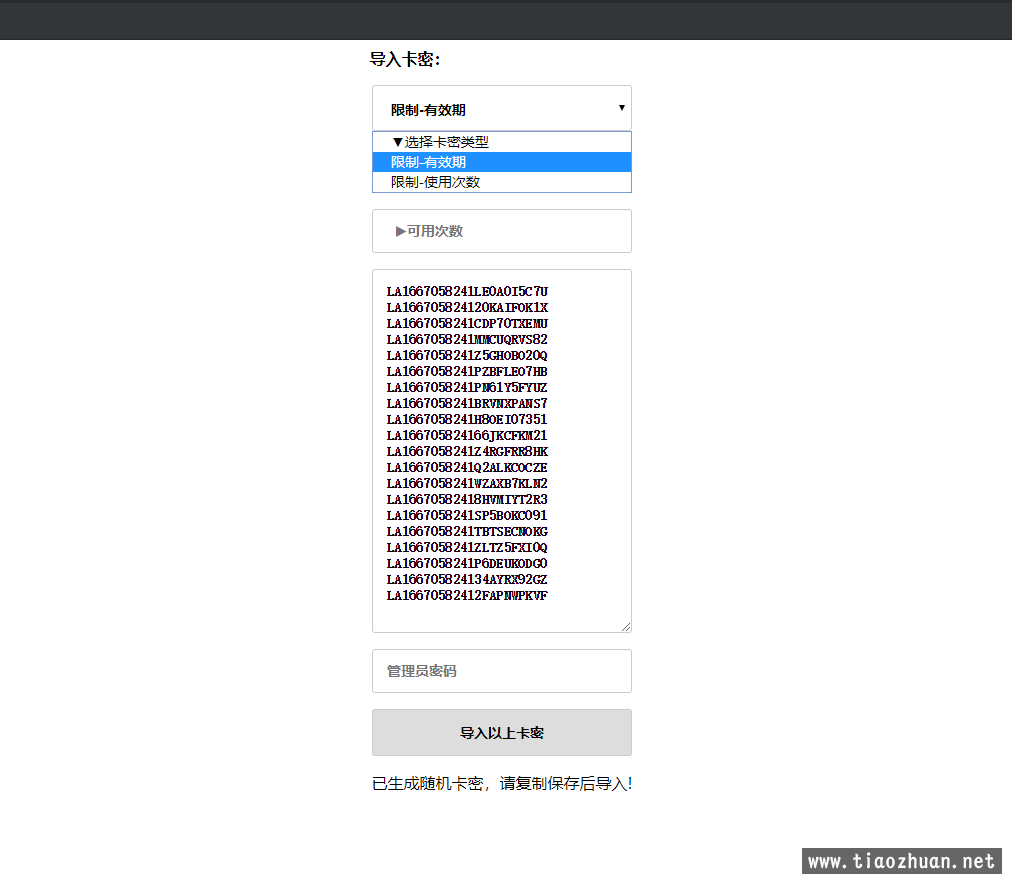Open the card type dropdown arrow
Image resolution: width=1012 pixels, height=879 pixels.
coord(621,108)
